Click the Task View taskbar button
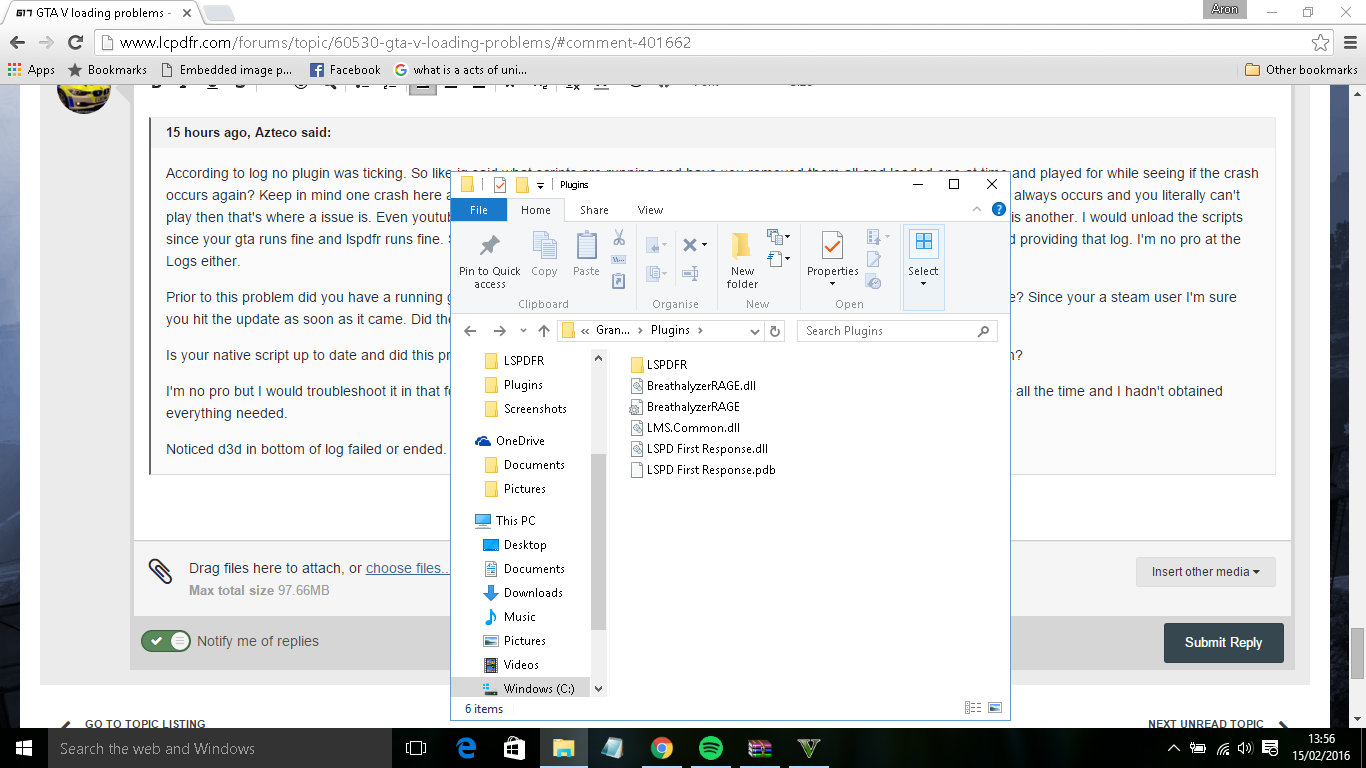Viewport: 1366px width, 768px height. tap(416, 748)
